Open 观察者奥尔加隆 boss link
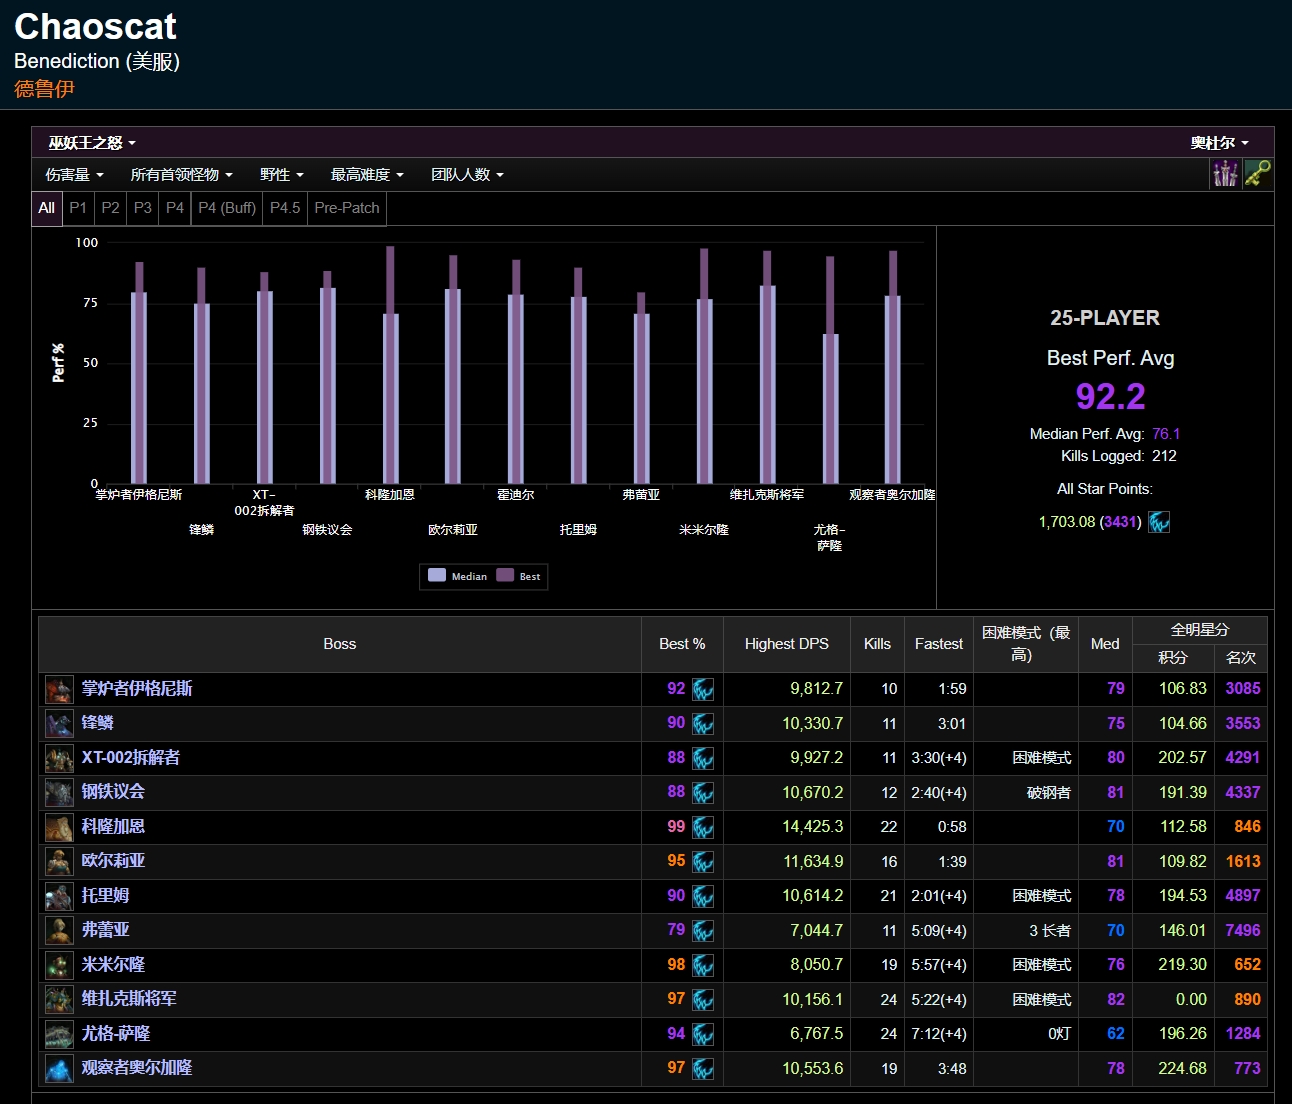Image resolution: width=1292 pixels, height=1104 pixels. tap(137, 1068)
